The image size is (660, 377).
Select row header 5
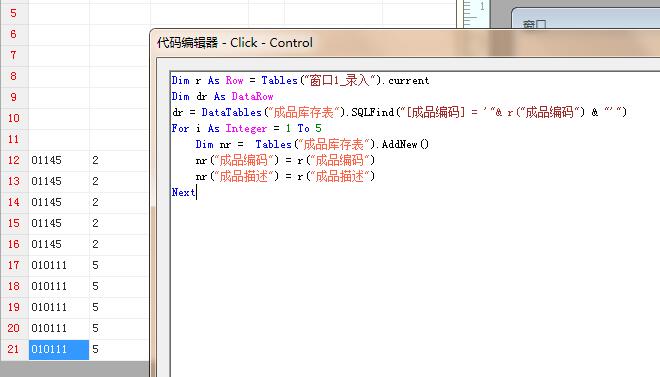pyautogui.click(x=14, y=13)
